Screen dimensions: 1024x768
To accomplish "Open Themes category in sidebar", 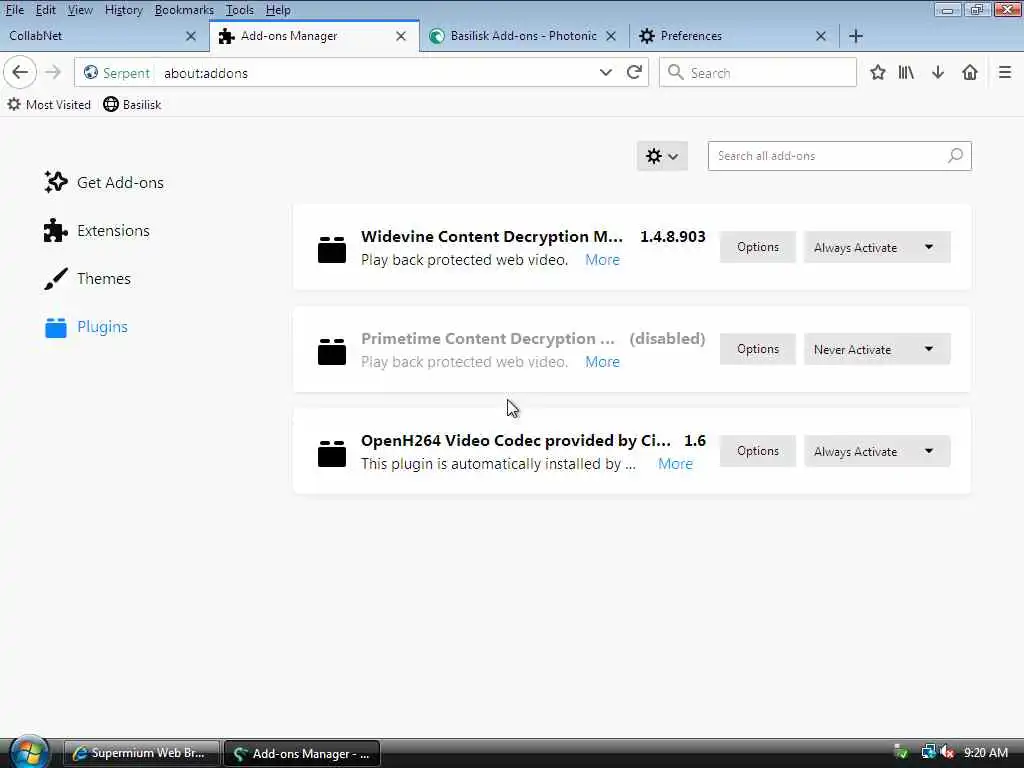I will tap(88, 278).
